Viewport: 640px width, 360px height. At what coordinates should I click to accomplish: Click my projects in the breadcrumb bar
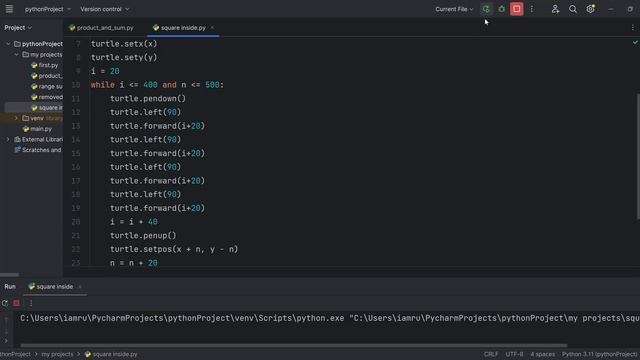(57, 354)
